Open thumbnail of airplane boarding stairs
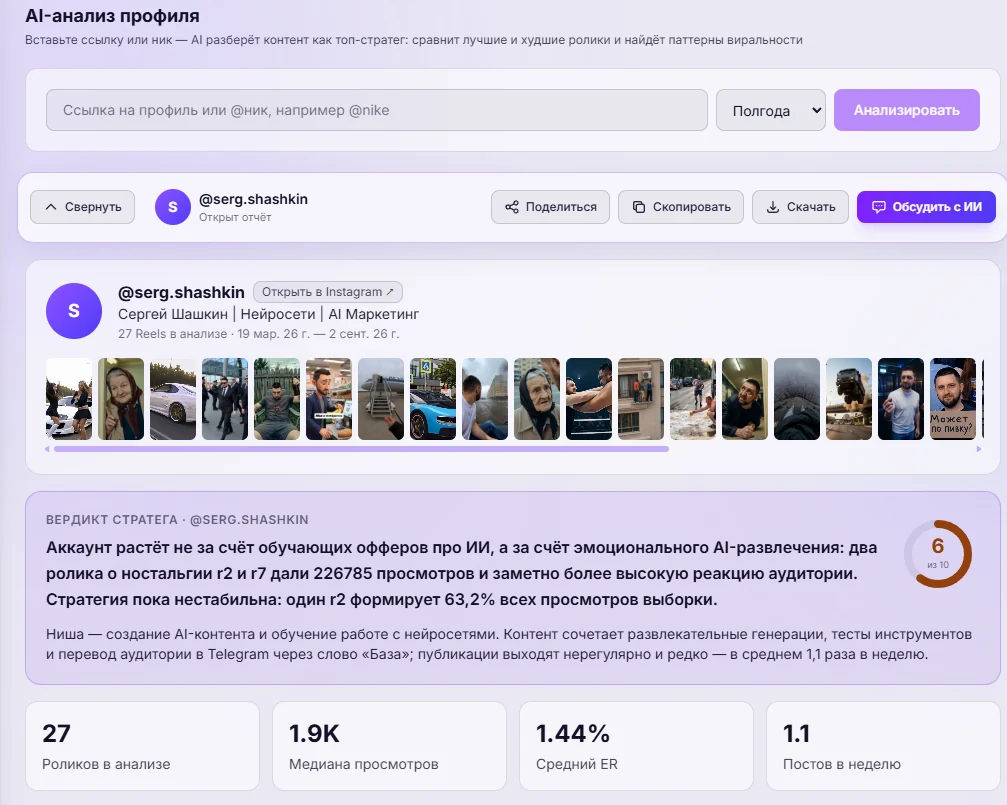This screenshot has width=1007, height=805. point(381,399)
